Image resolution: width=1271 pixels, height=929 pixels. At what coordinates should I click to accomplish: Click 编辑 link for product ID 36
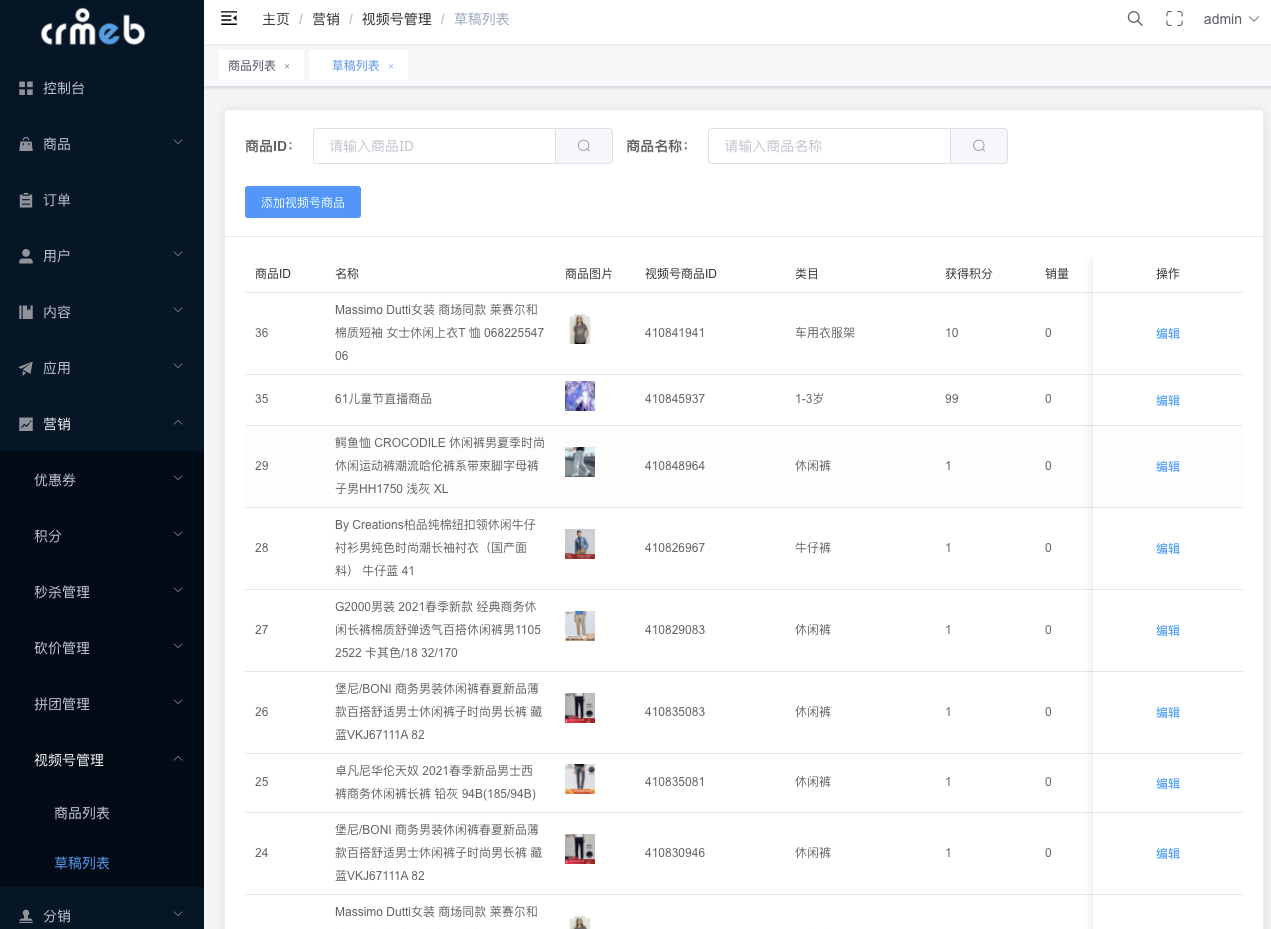coord(1167,332)
